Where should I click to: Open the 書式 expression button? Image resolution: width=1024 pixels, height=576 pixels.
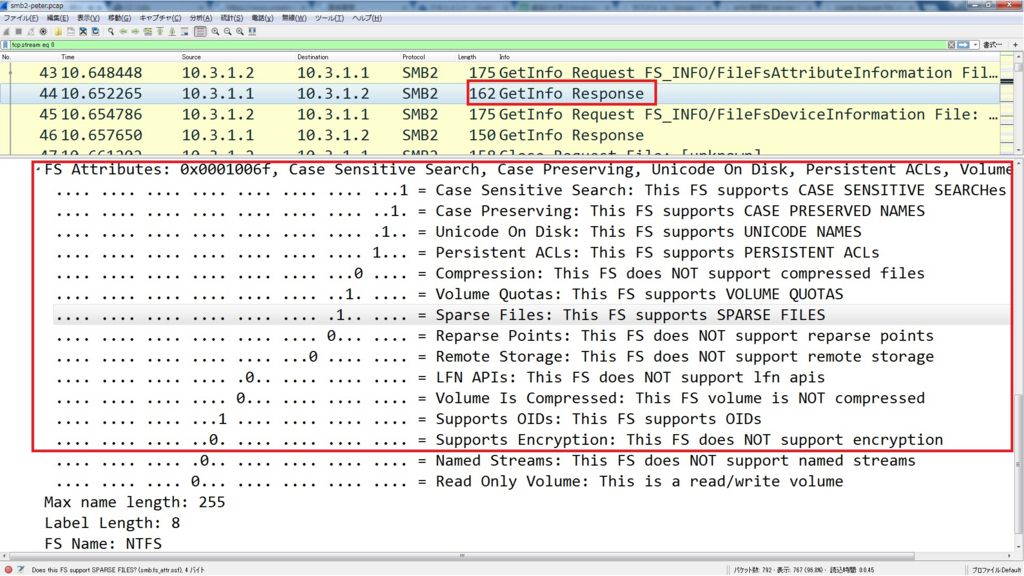pos(992,45)
